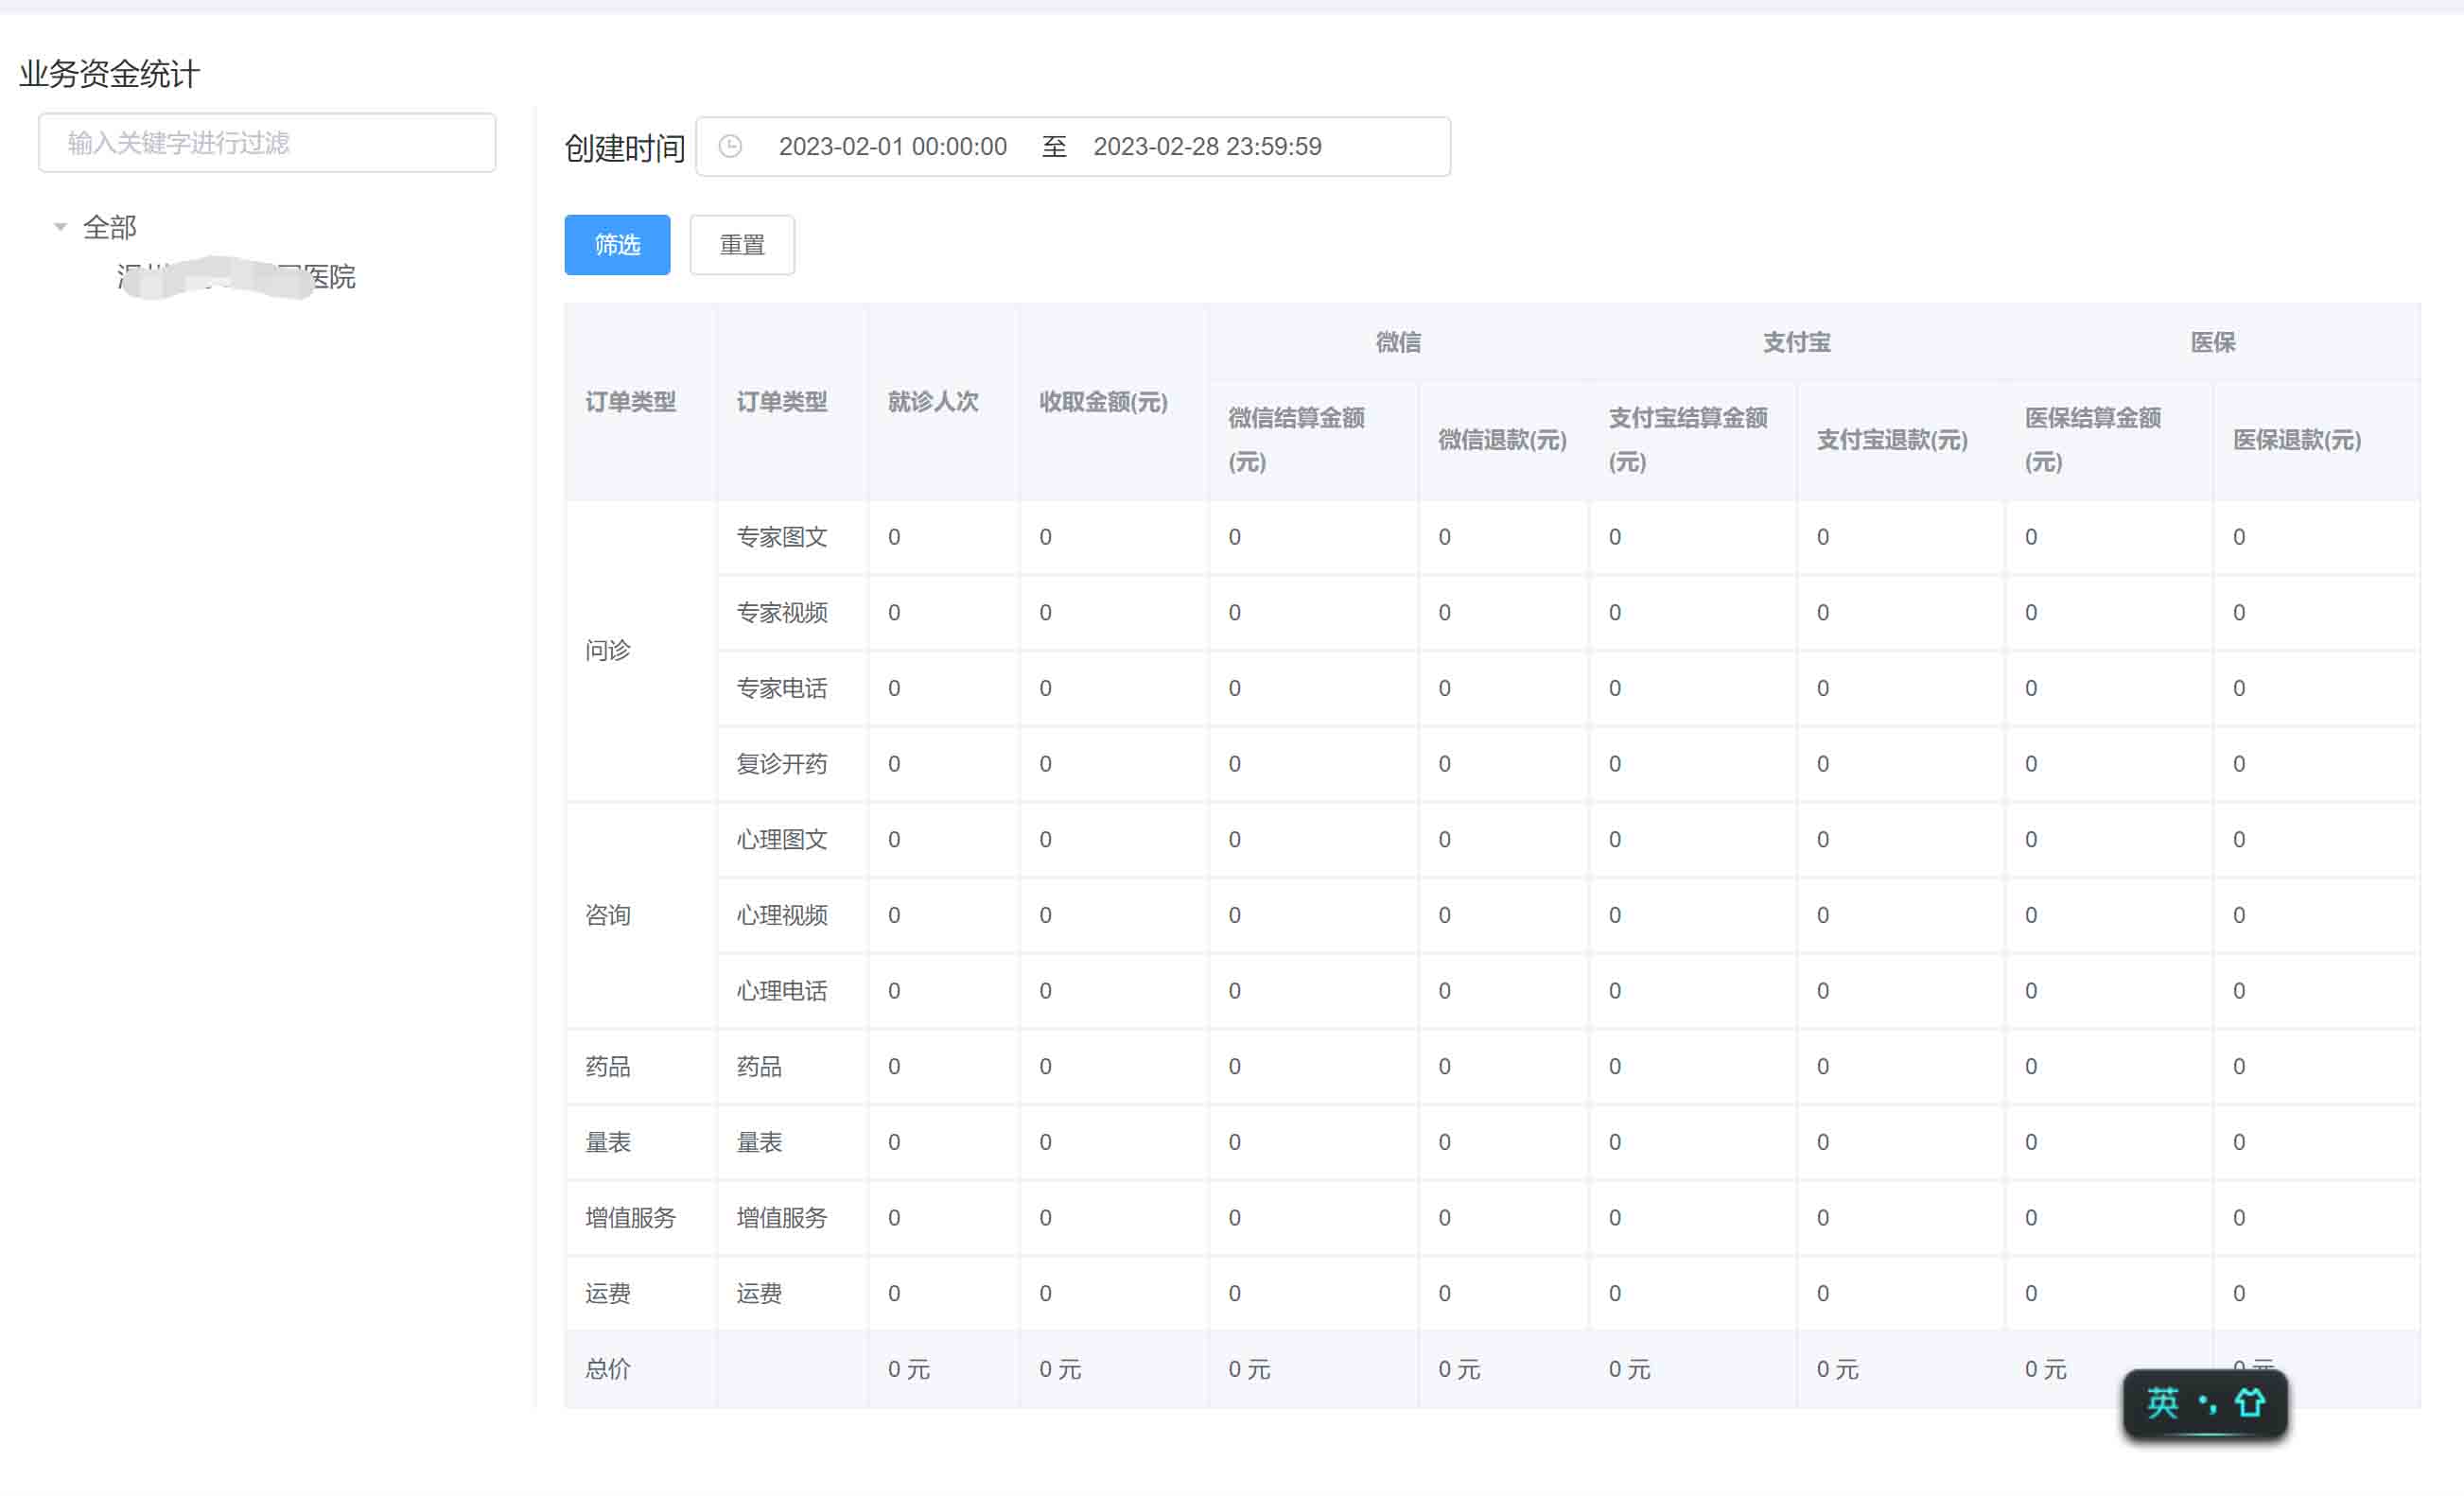Click the 筛选 filter button
Screen dimensions: 2464x1496
[x=617, y=245]
